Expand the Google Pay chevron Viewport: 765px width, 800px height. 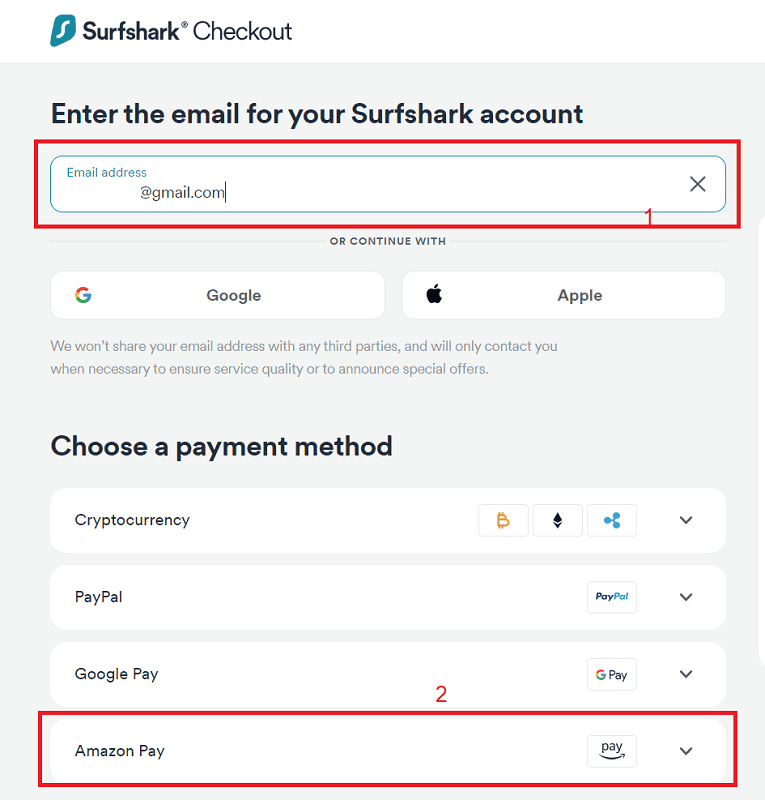686,674
